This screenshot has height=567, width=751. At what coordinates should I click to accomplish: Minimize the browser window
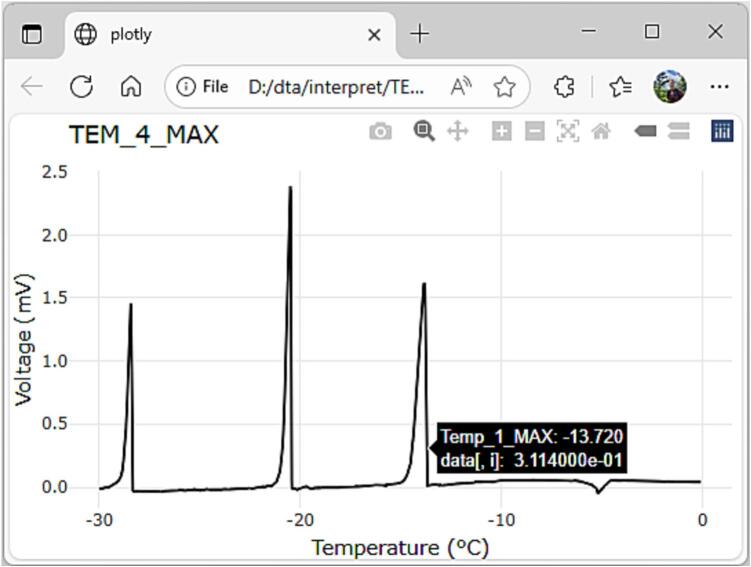tap(589, 32)
